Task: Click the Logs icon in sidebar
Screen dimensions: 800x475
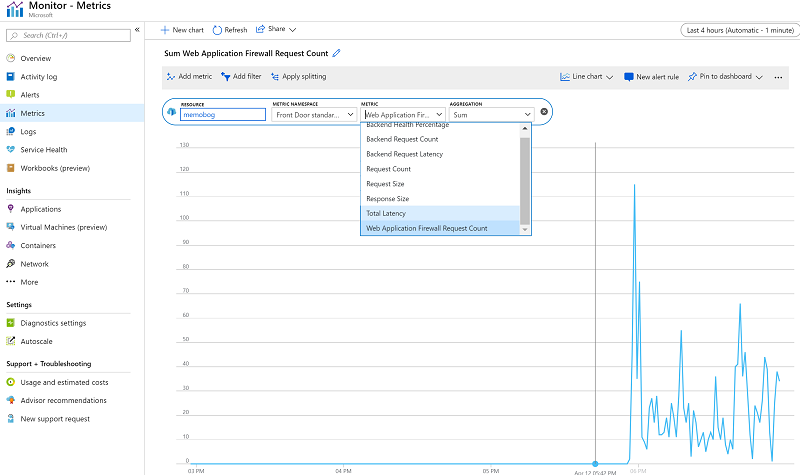Action: [10, 132]
